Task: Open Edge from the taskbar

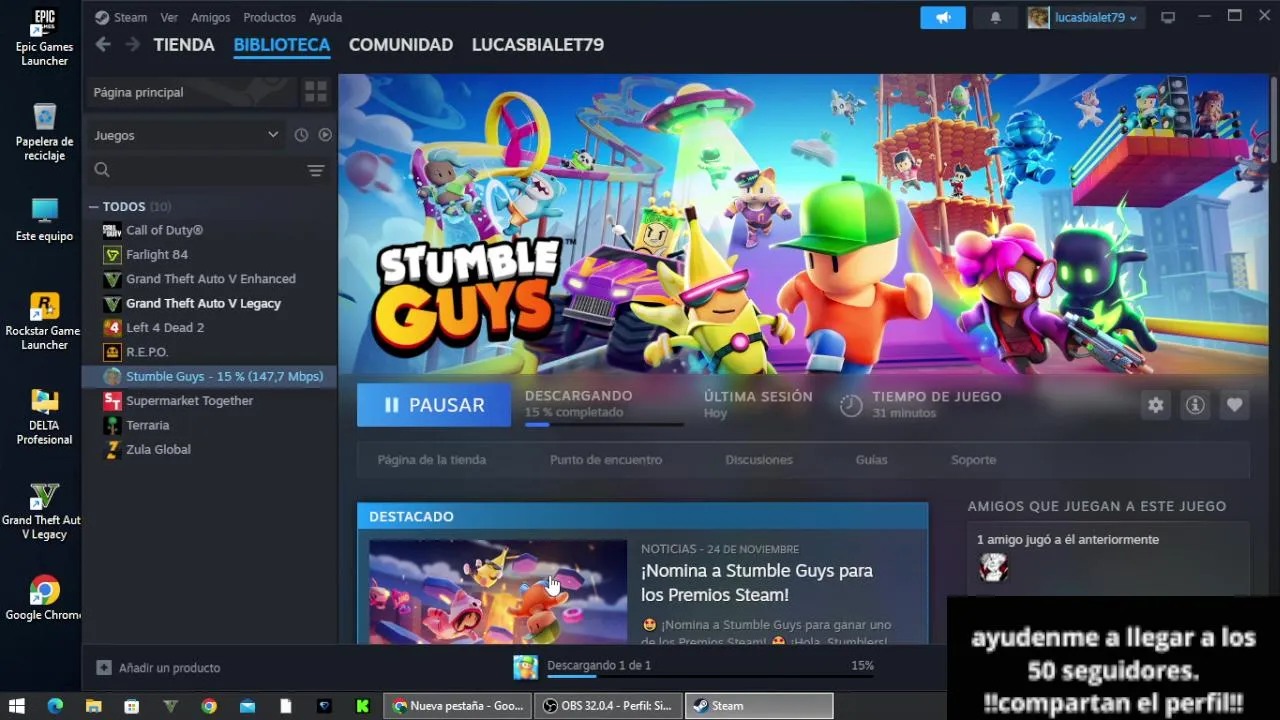Action: point(55,706)
